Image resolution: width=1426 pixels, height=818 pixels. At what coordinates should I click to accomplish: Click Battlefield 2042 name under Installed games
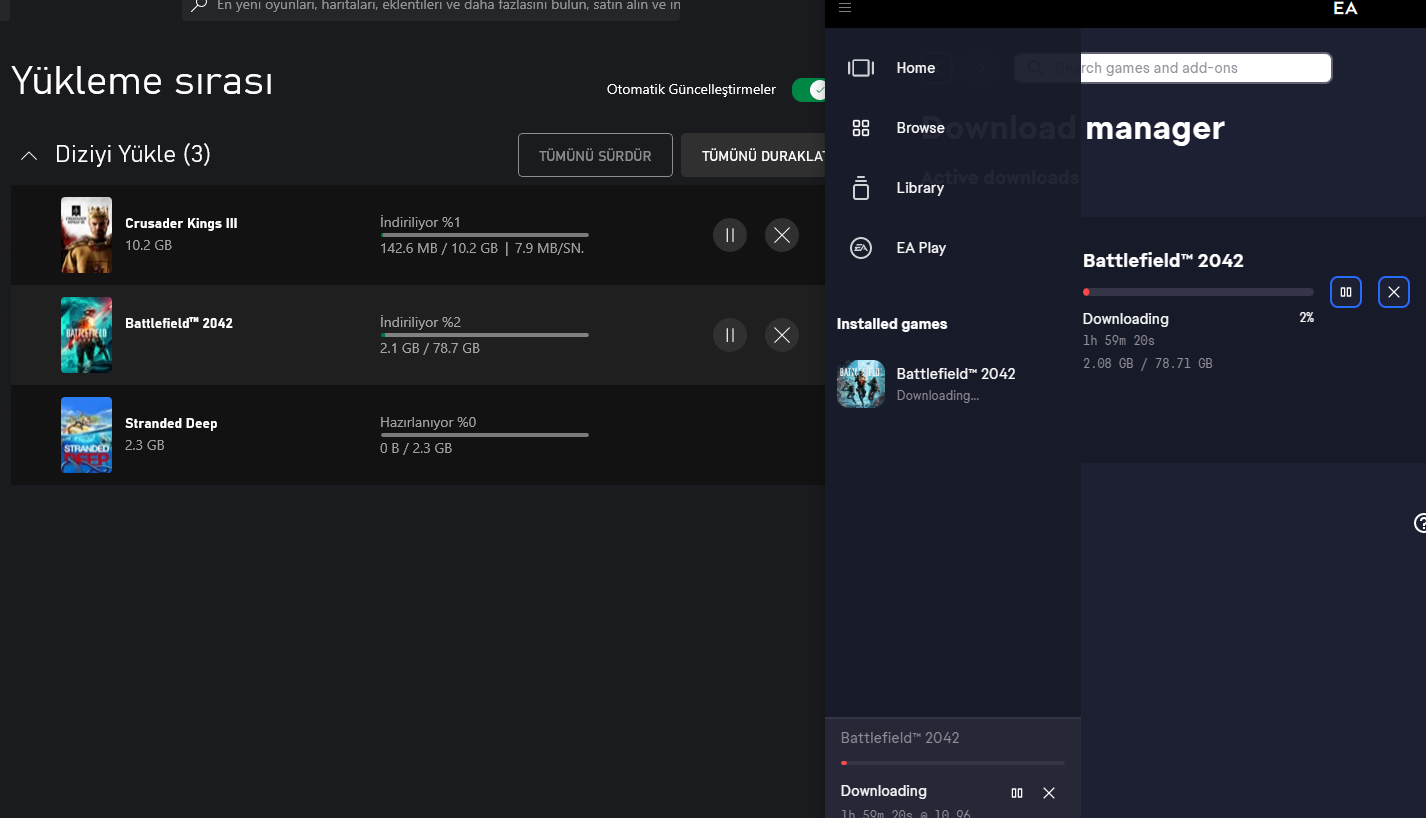coord(956,374)
